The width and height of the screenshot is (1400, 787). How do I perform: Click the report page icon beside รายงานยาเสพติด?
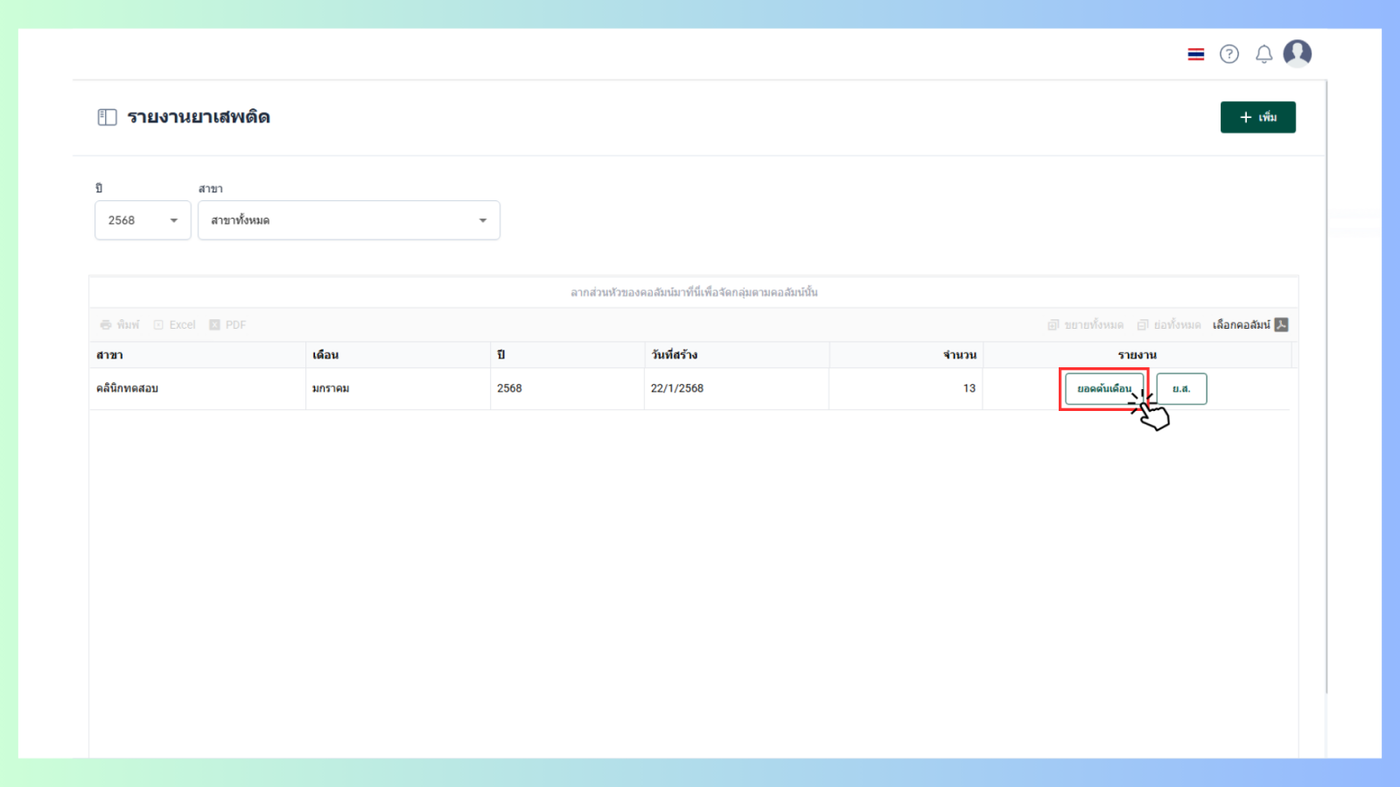107,117
